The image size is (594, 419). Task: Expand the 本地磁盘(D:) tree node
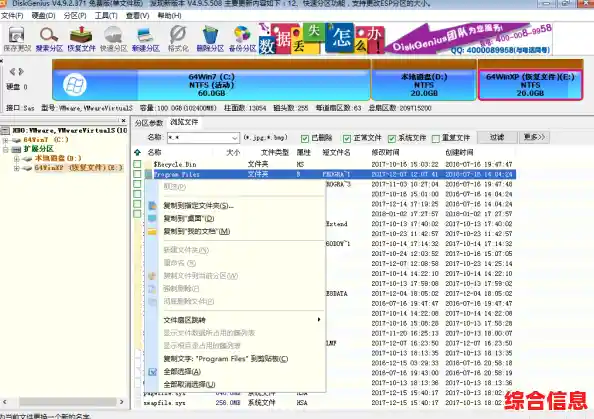[16, 159]
